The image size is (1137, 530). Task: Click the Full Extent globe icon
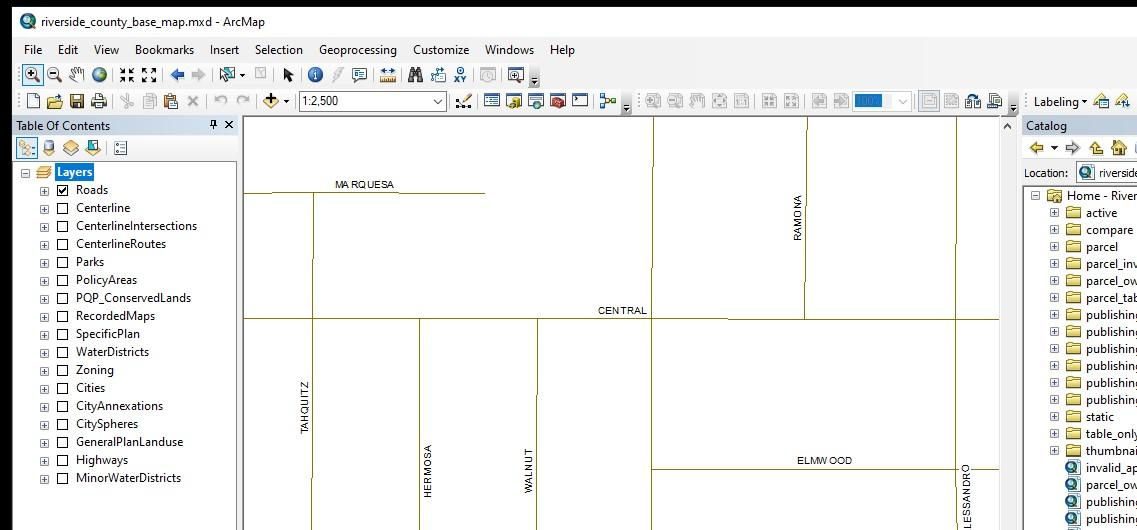pyautogui.click(x=100, y=75)
